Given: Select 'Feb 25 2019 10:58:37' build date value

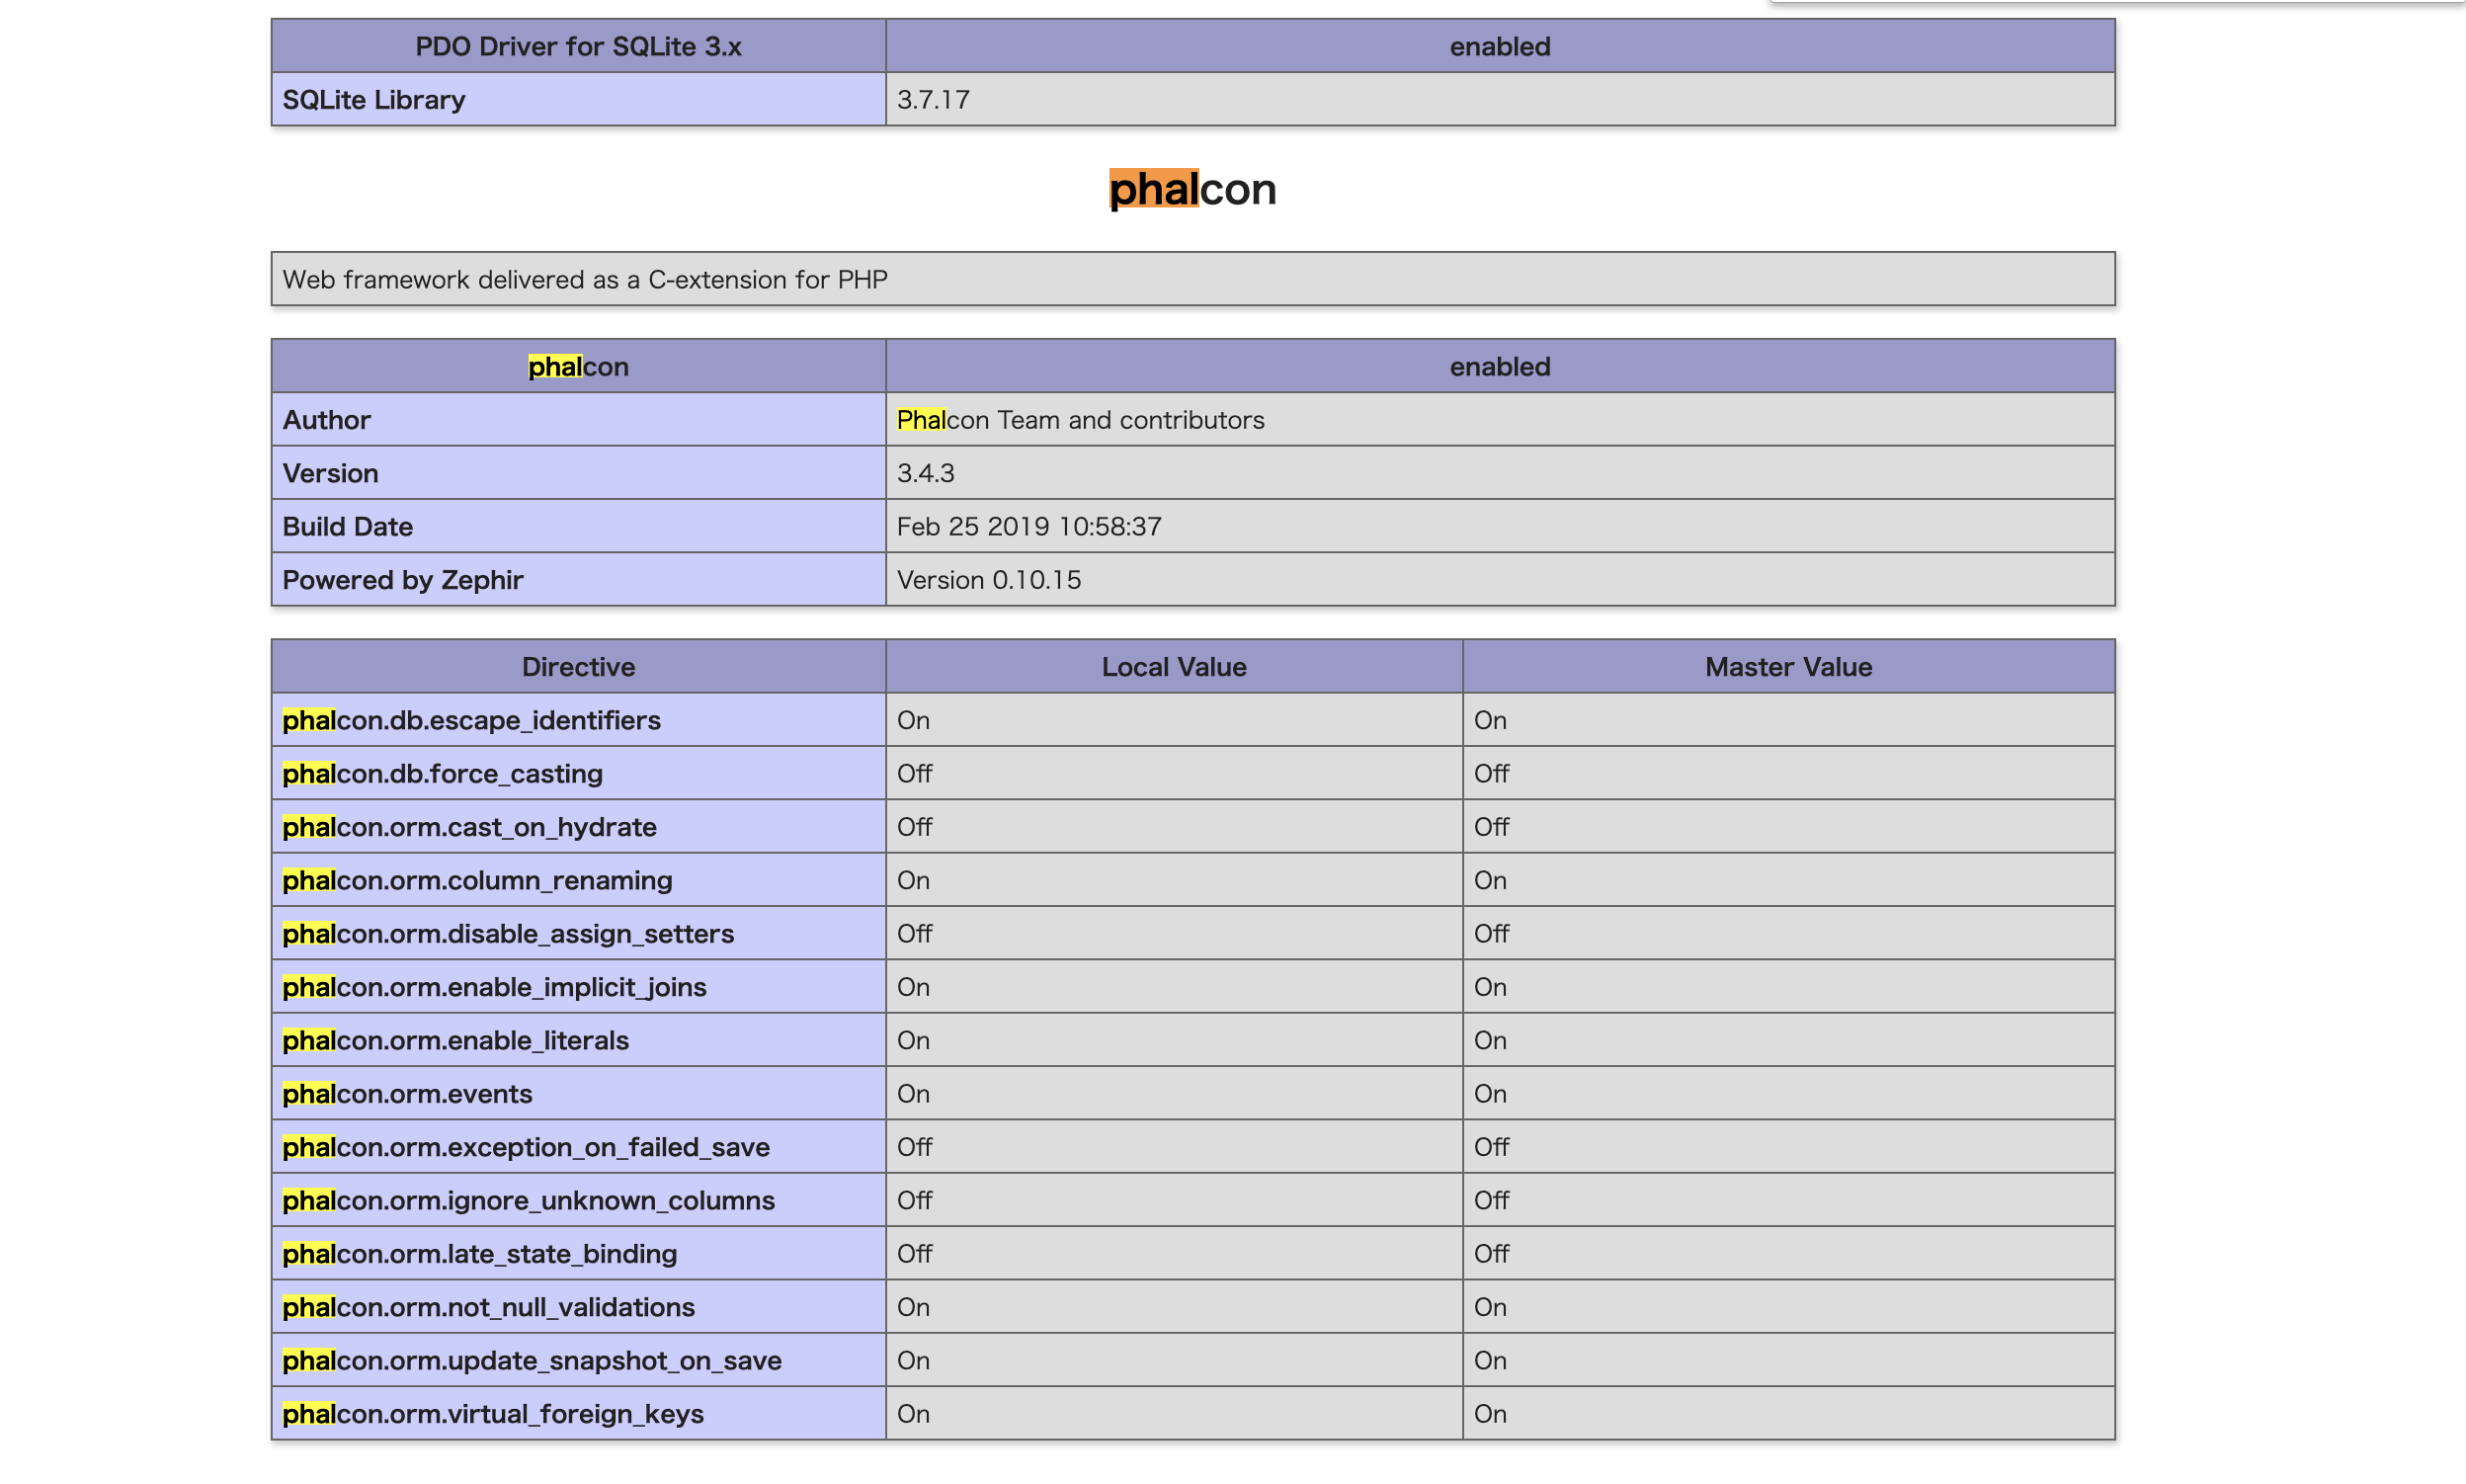Looking at the screenshot, I should tap(1029, 526).
